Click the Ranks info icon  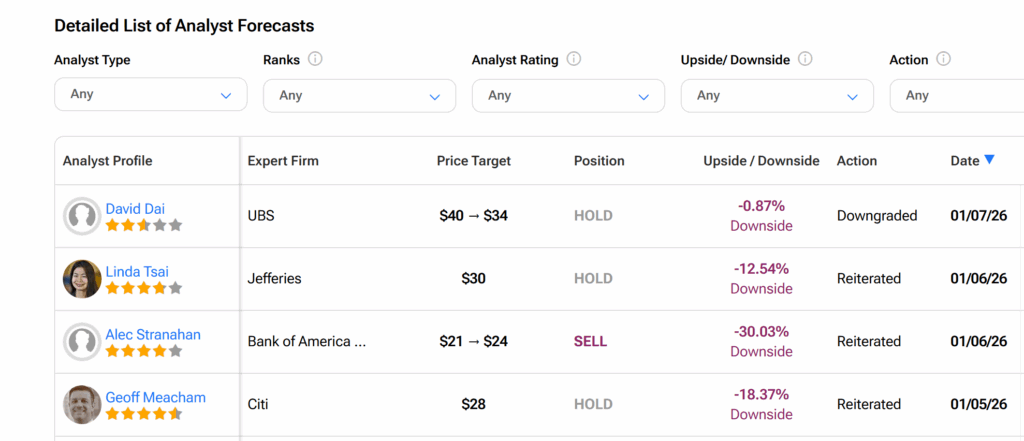point(315,59)
